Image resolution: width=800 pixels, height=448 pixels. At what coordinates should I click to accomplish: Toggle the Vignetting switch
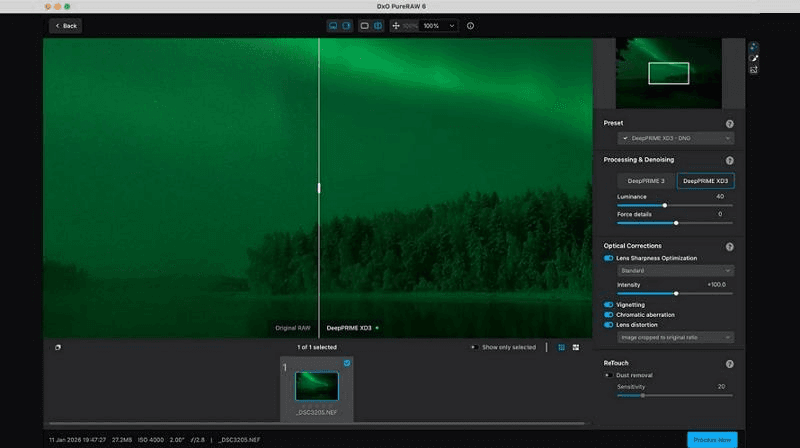(608, 305)
